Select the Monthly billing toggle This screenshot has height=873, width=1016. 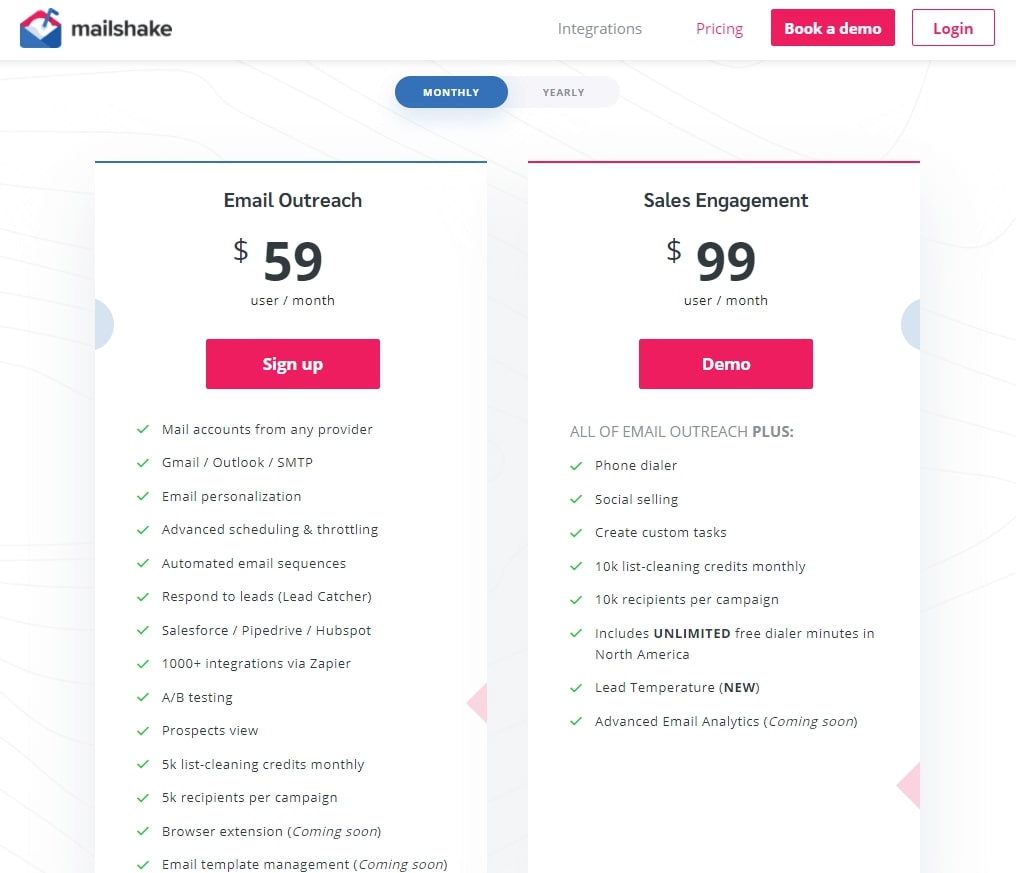click(451, 92)
